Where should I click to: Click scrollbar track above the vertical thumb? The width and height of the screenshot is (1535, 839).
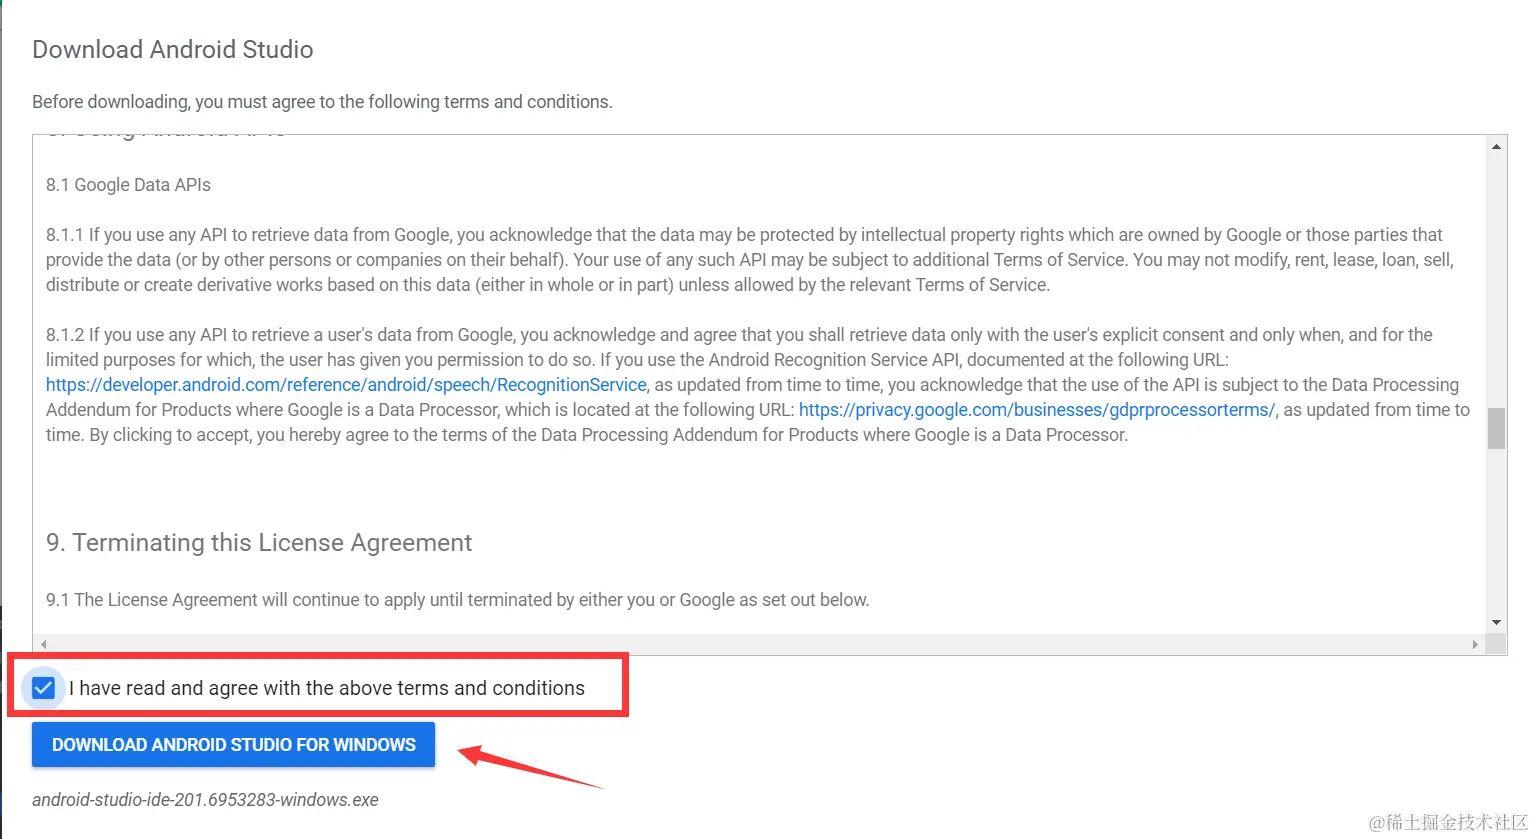coord(1496,282)
